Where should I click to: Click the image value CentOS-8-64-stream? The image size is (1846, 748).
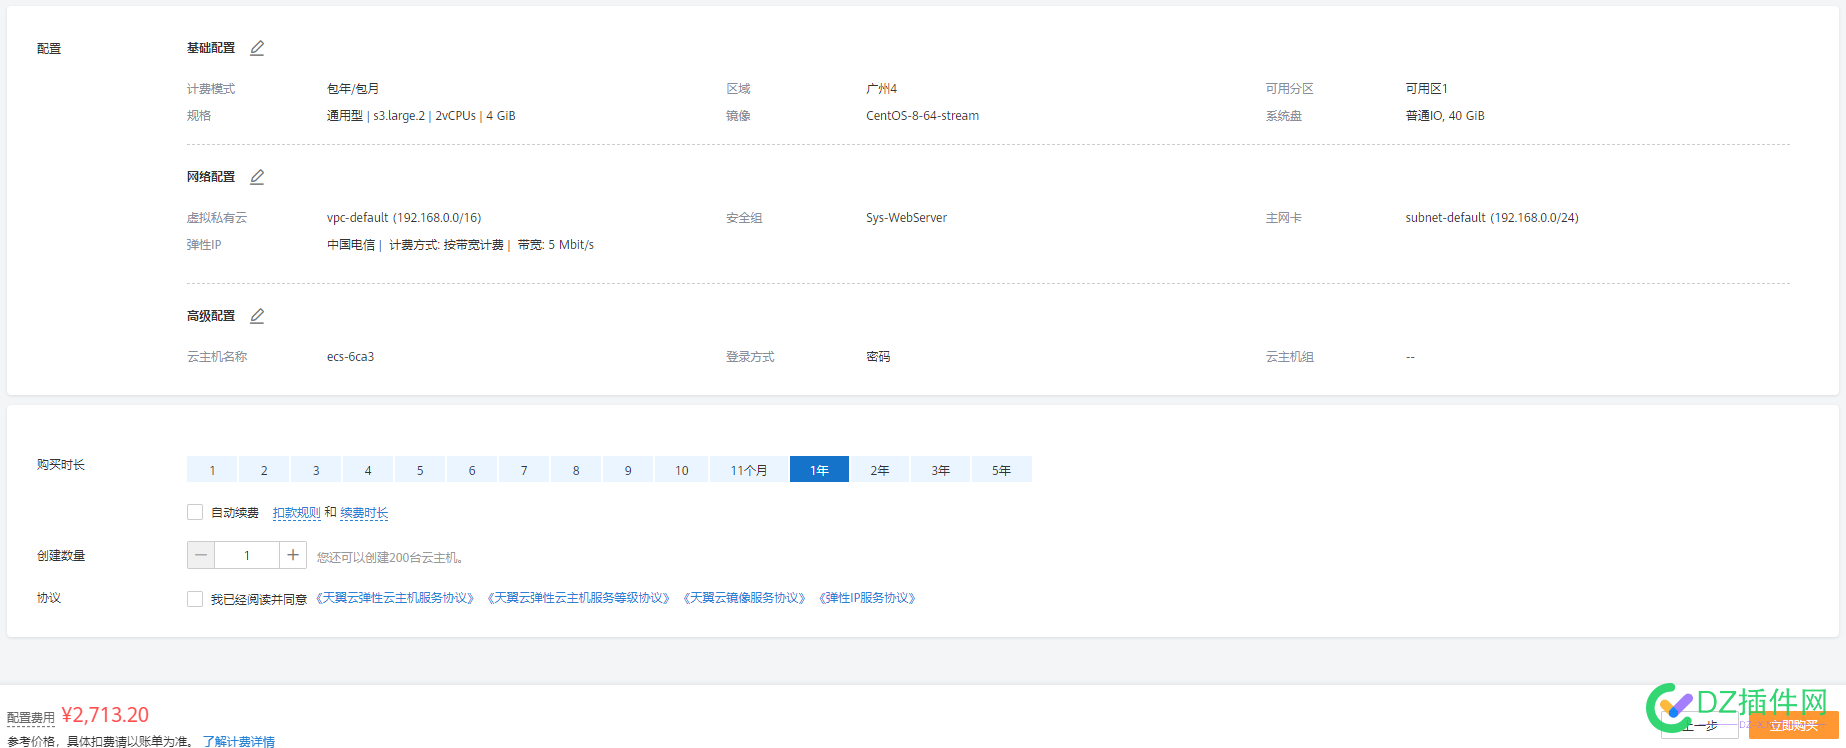[x=922, y=116]
